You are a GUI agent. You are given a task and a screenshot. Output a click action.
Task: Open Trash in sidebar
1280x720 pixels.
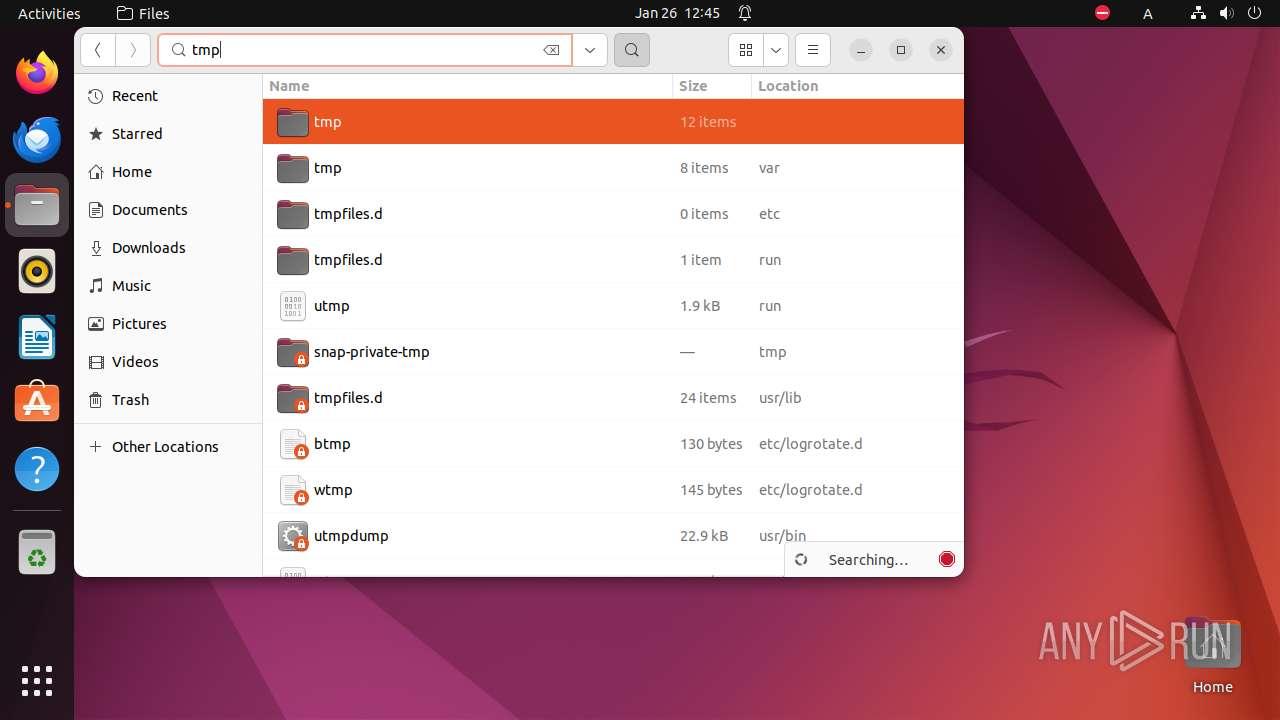(168, 400)
